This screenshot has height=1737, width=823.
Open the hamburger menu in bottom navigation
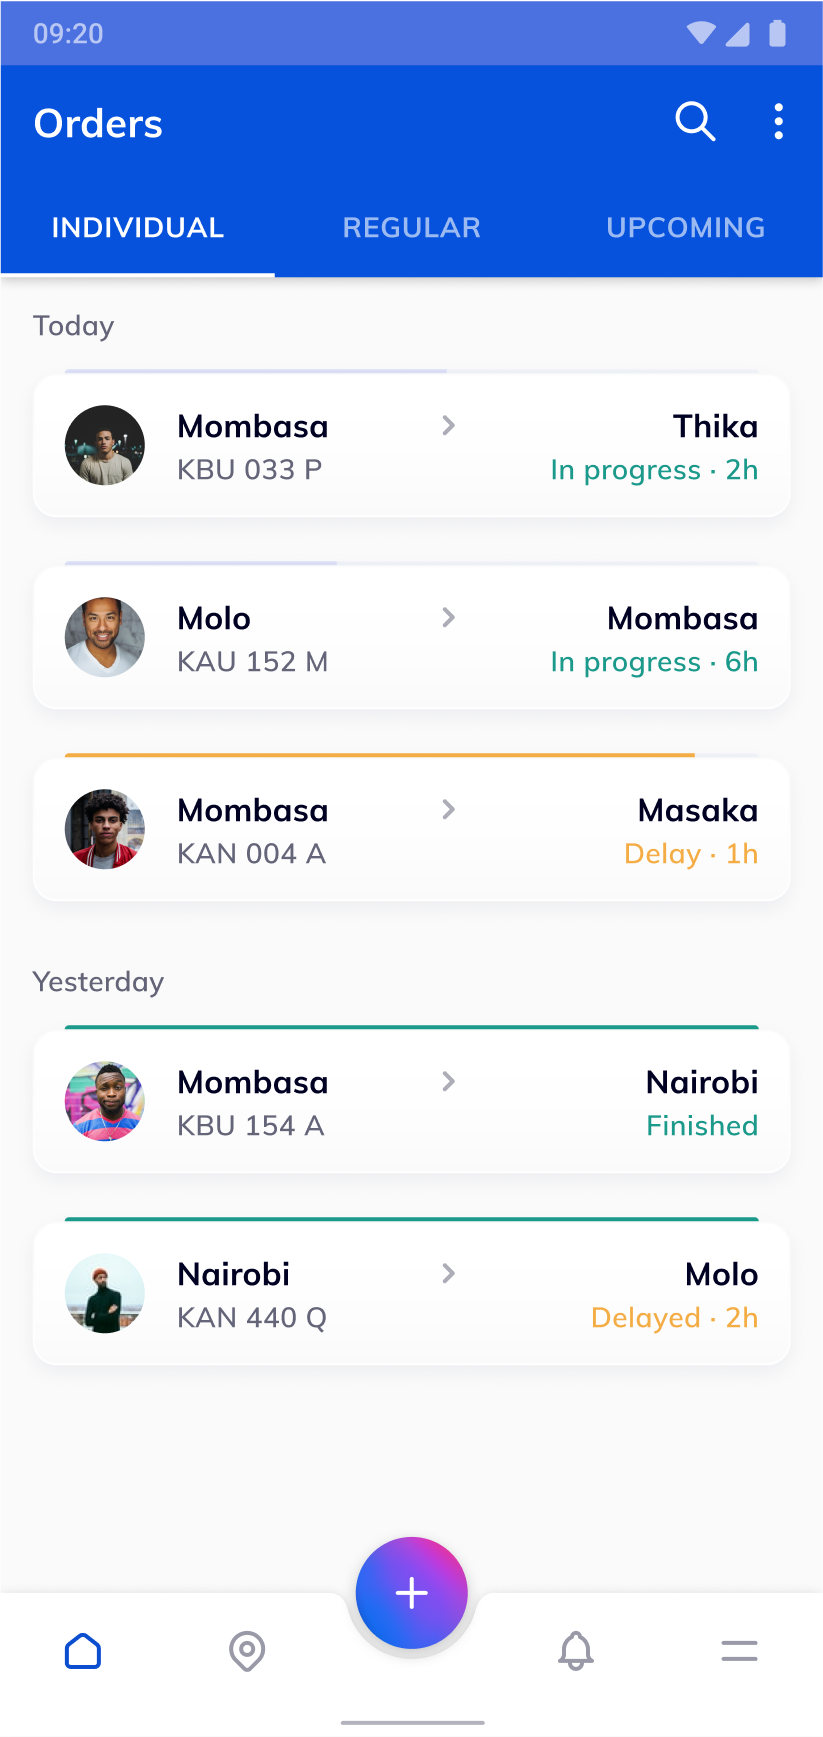pyautogui.click(x=739, y=1651)
